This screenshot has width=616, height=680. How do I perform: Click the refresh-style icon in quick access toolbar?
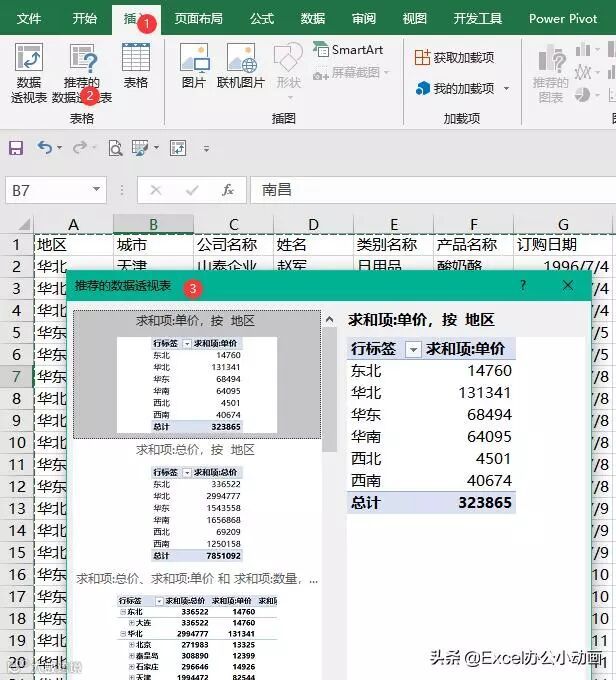[x=178, y=148]
